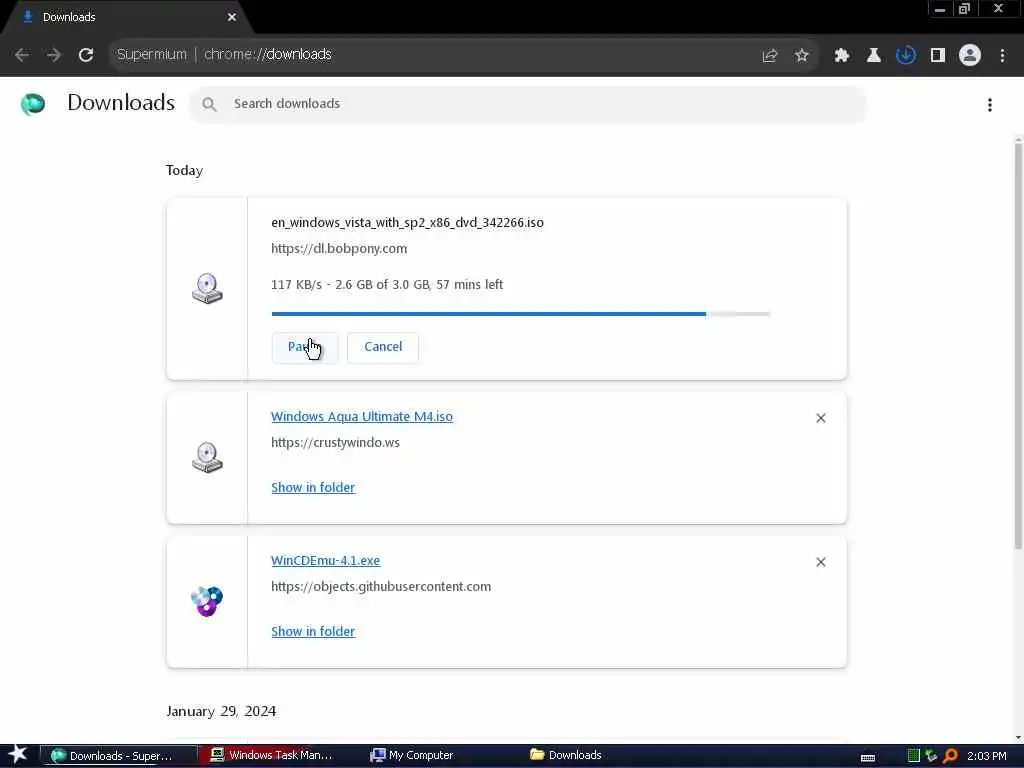This screenshot has height=768, width=1024.
Task: Click the network tray icon
Action: (x=931, y=756)
